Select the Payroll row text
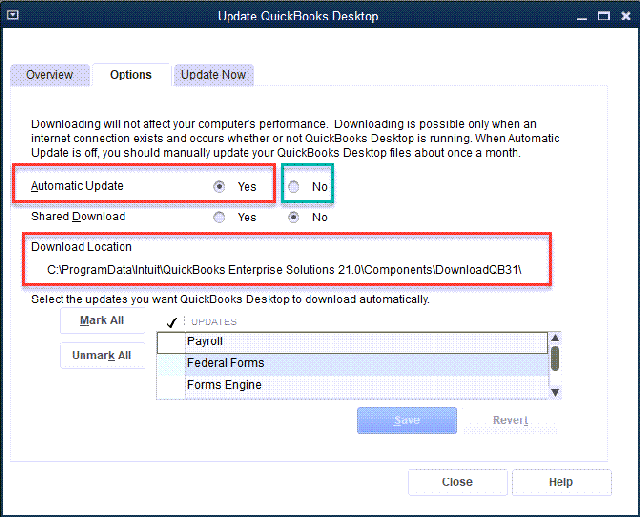Image resolution: width=640 pixels, height=517 pixels. (x=205, y=341)
